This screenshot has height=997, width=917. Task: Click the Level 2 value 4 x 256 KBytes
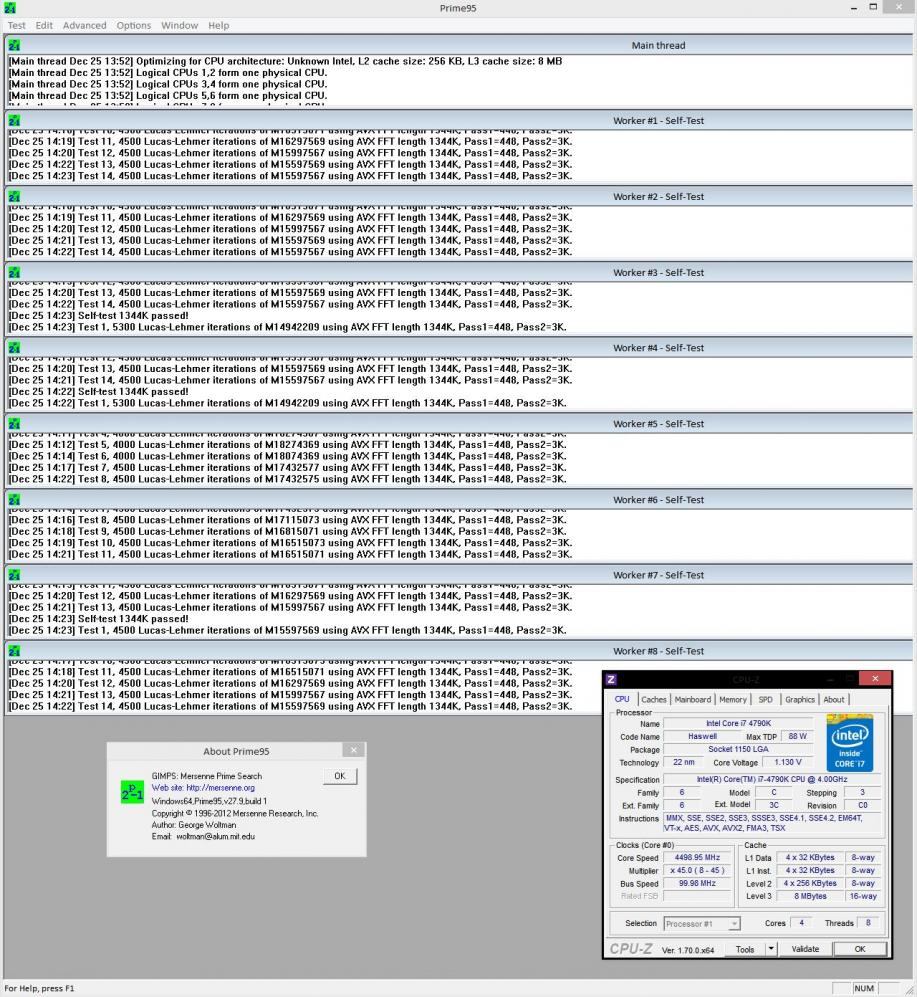tap(810, 883)
